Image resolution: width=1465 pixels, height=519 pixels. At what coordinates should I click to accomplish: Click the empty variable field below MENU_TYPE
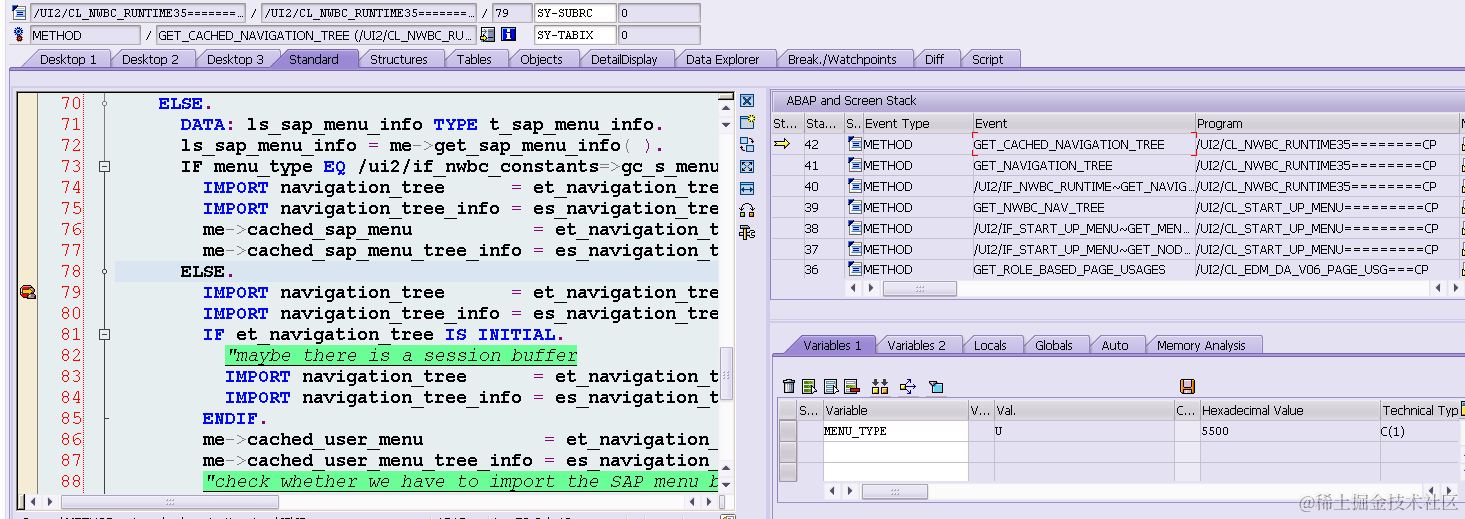895,451
